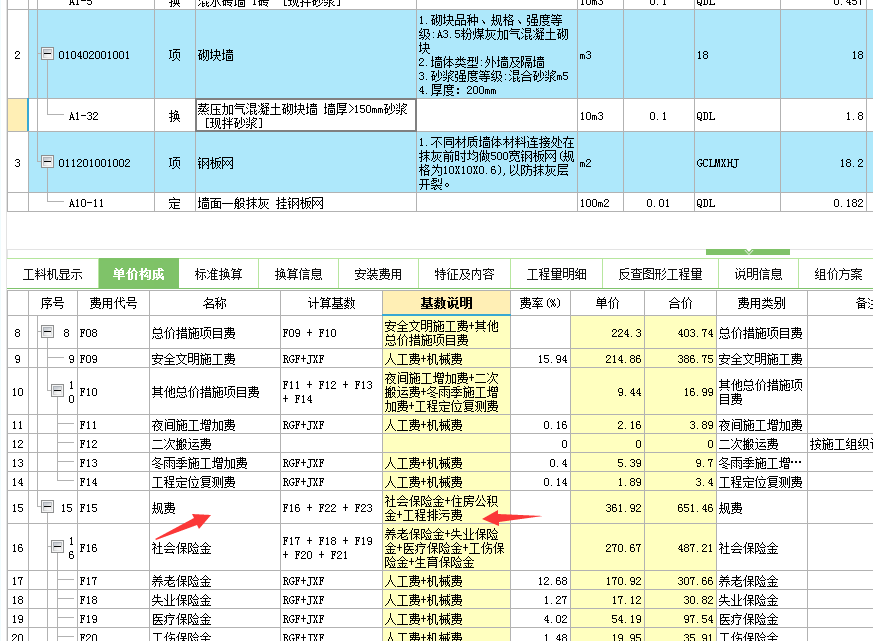
Task: Click the 10m3 unit cell of A1-32
Action: [600, 116]
